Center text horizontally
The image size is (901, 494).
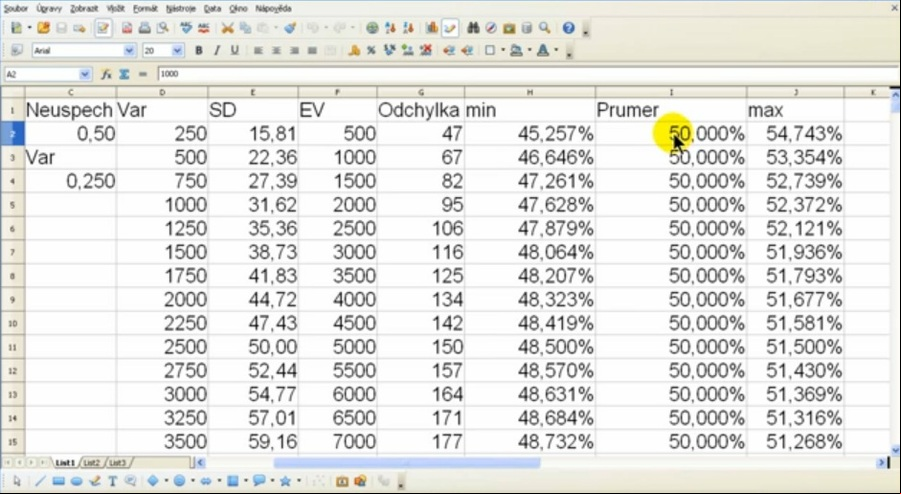(276, 51)
